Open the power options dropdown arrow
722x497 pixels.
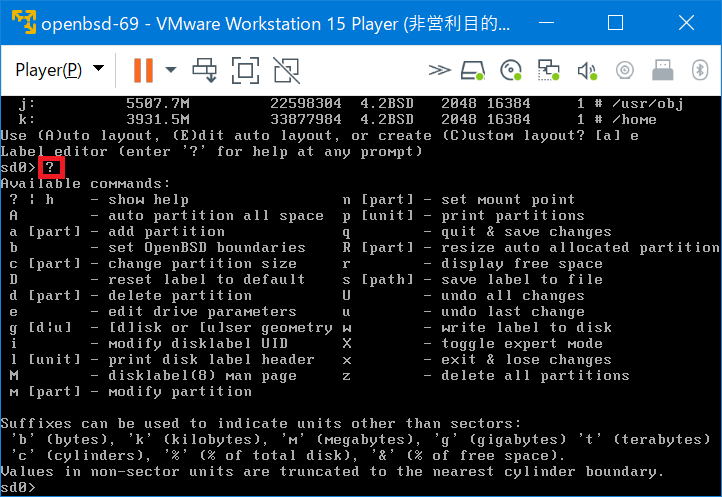coord(171,70)
